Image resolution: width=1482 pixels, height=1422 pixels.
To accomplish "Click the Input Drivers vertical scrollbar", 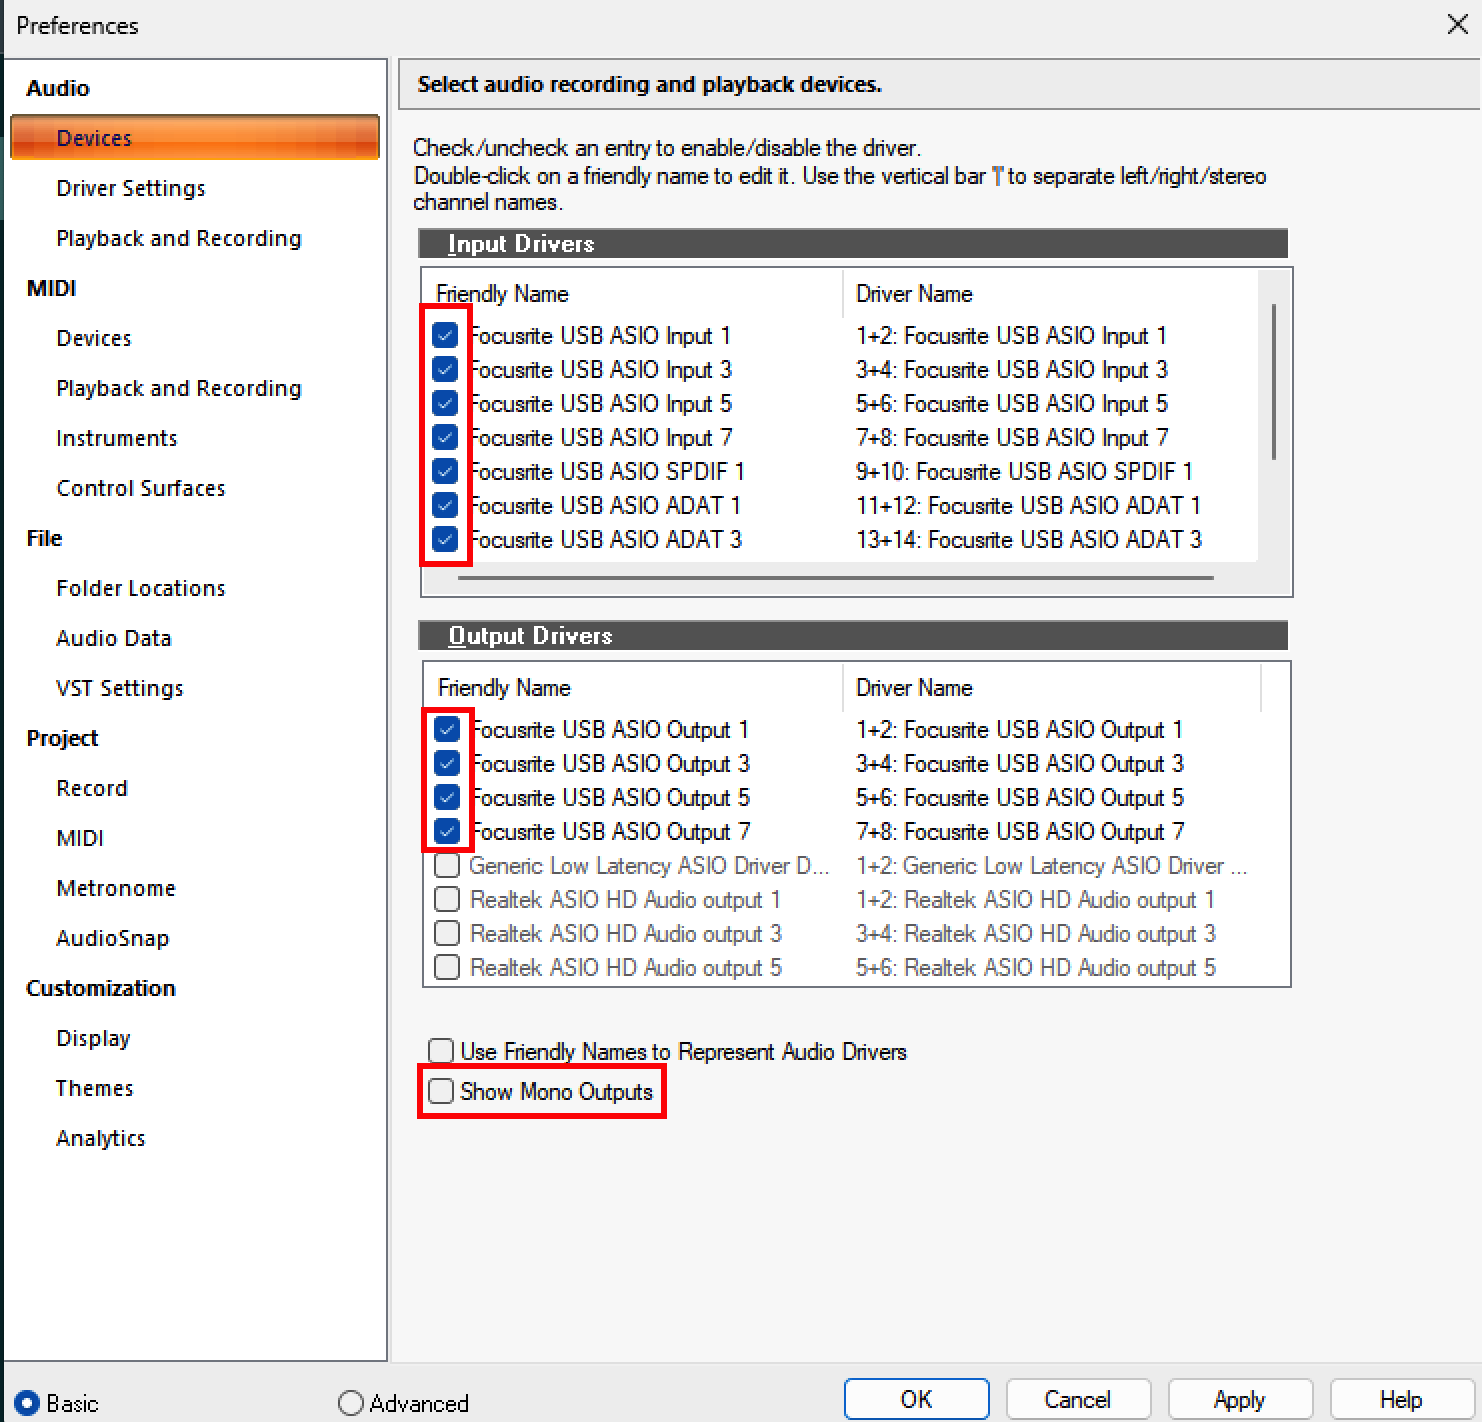I will (x=1273, y=382).
